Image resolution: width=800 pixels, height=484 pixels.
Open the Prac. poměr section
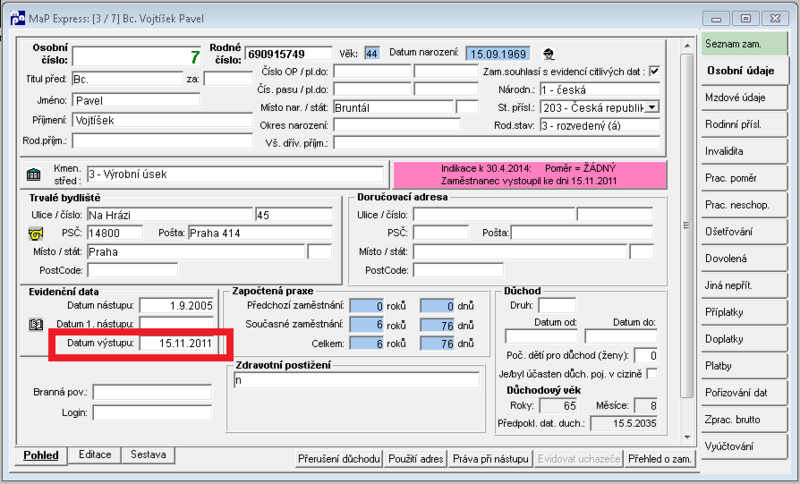point(744,178)
